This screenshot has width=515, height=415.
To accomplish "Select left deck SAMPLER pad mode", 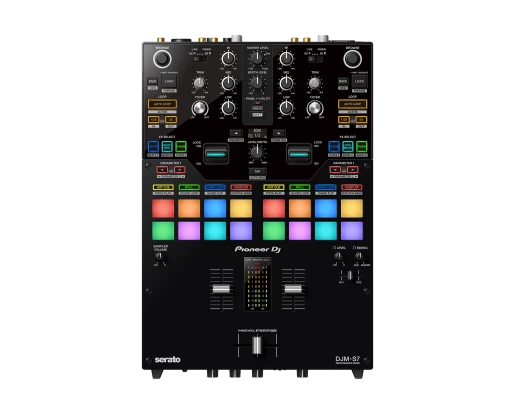I will [x=241, y=187].
